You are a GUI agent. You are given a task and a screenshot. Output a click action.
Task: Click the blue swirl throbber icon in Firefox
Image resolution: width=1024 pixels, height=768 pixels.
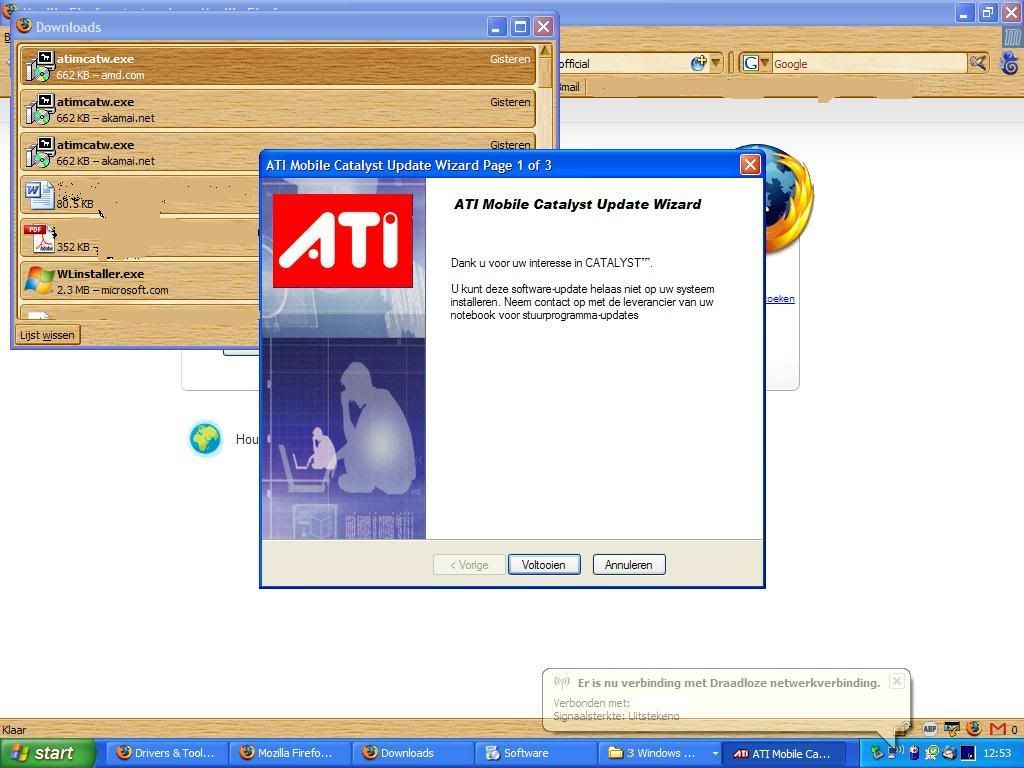pyautogui.click(x=1009, y=63)
